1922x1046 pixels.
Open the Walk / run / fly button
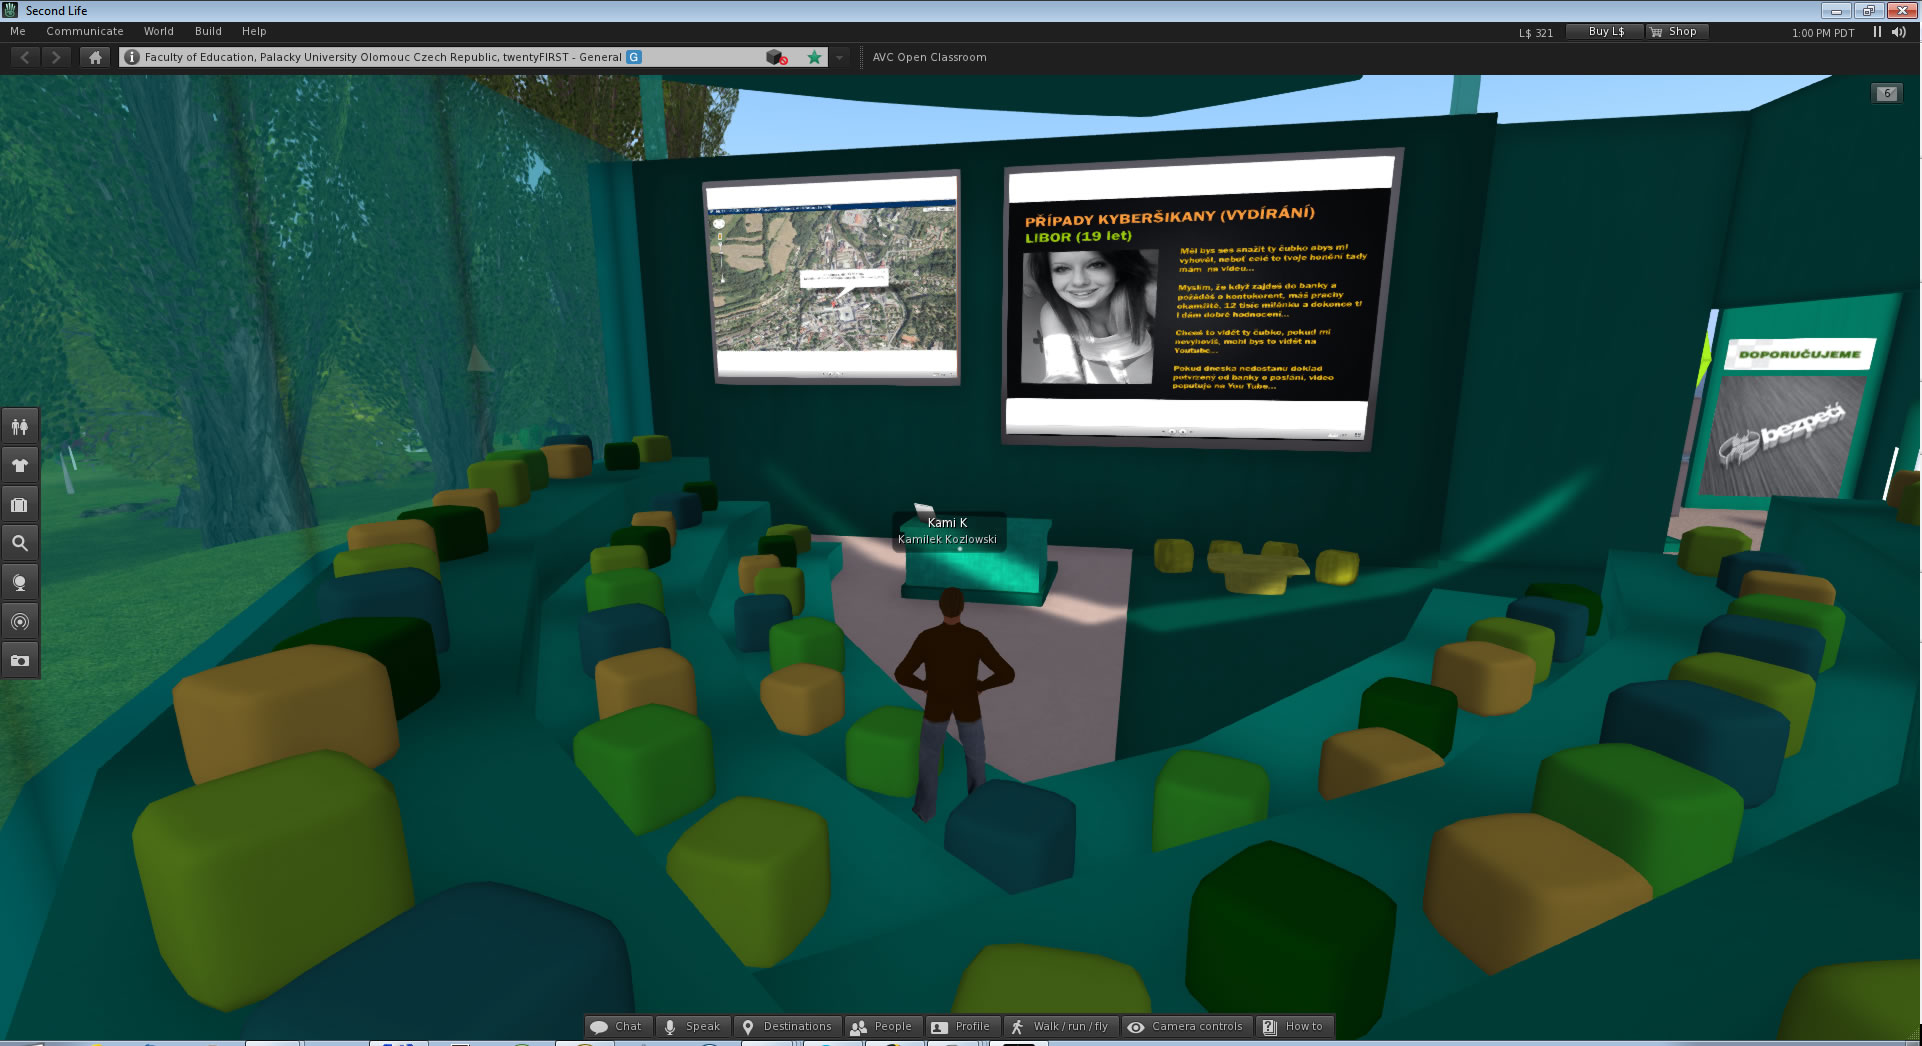[1060, 1027]
